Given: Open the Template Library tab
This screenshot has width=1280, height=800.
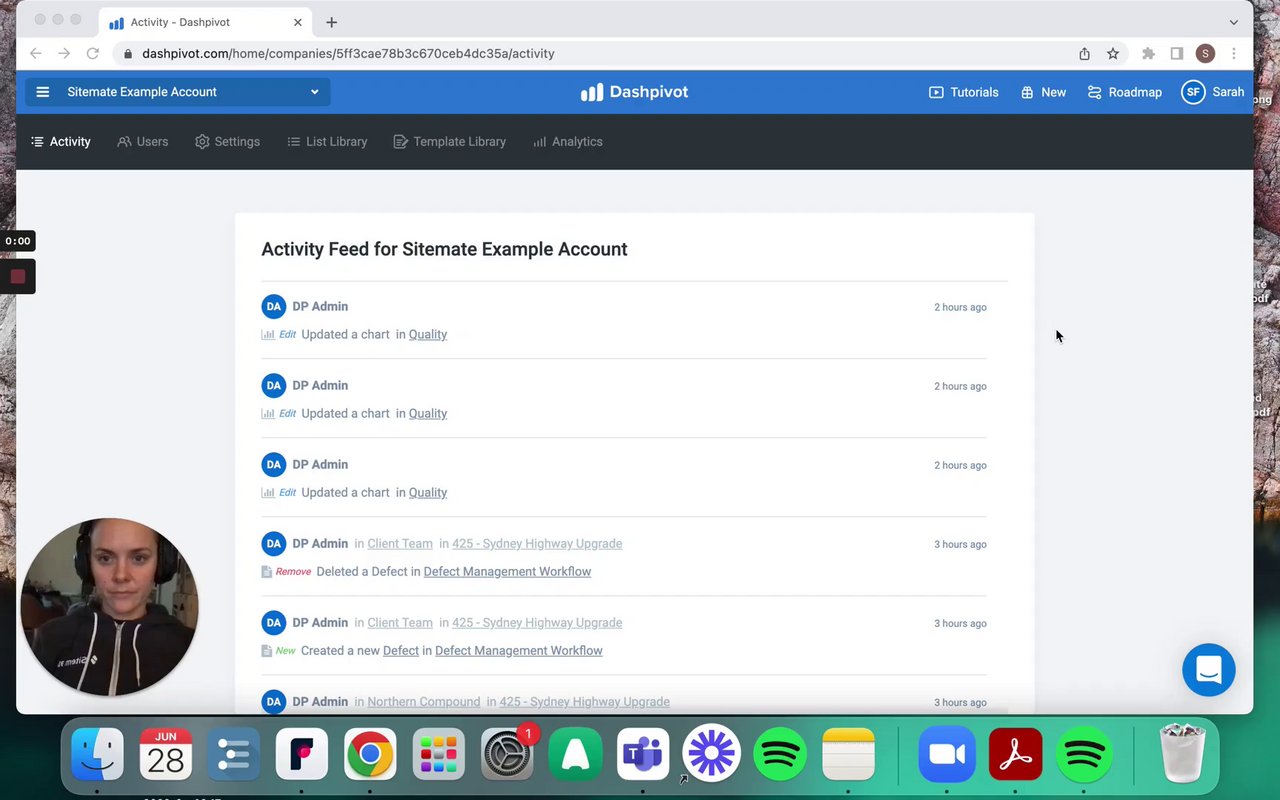Looking at the screenshot, I should click(x=449, y=142).
